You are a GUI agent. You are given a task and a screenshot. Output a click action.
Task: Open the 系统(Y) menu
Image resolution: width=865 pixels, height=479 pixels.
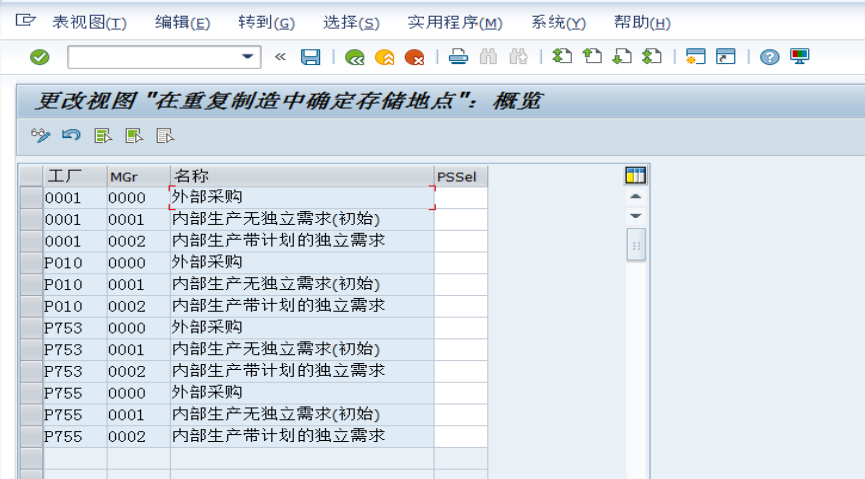pyautogui.click(x=558, y=23)
